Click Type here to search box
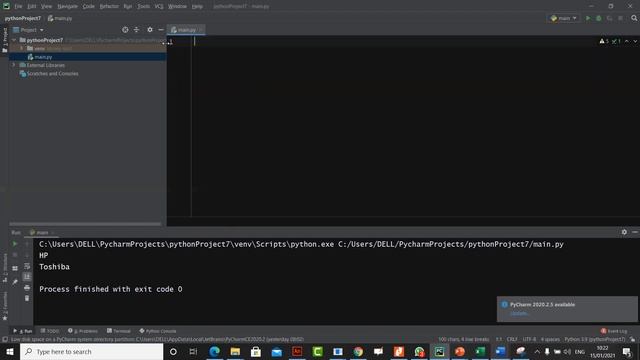The image size is (640, 360). pyautogui.click(x=91, y=351)
